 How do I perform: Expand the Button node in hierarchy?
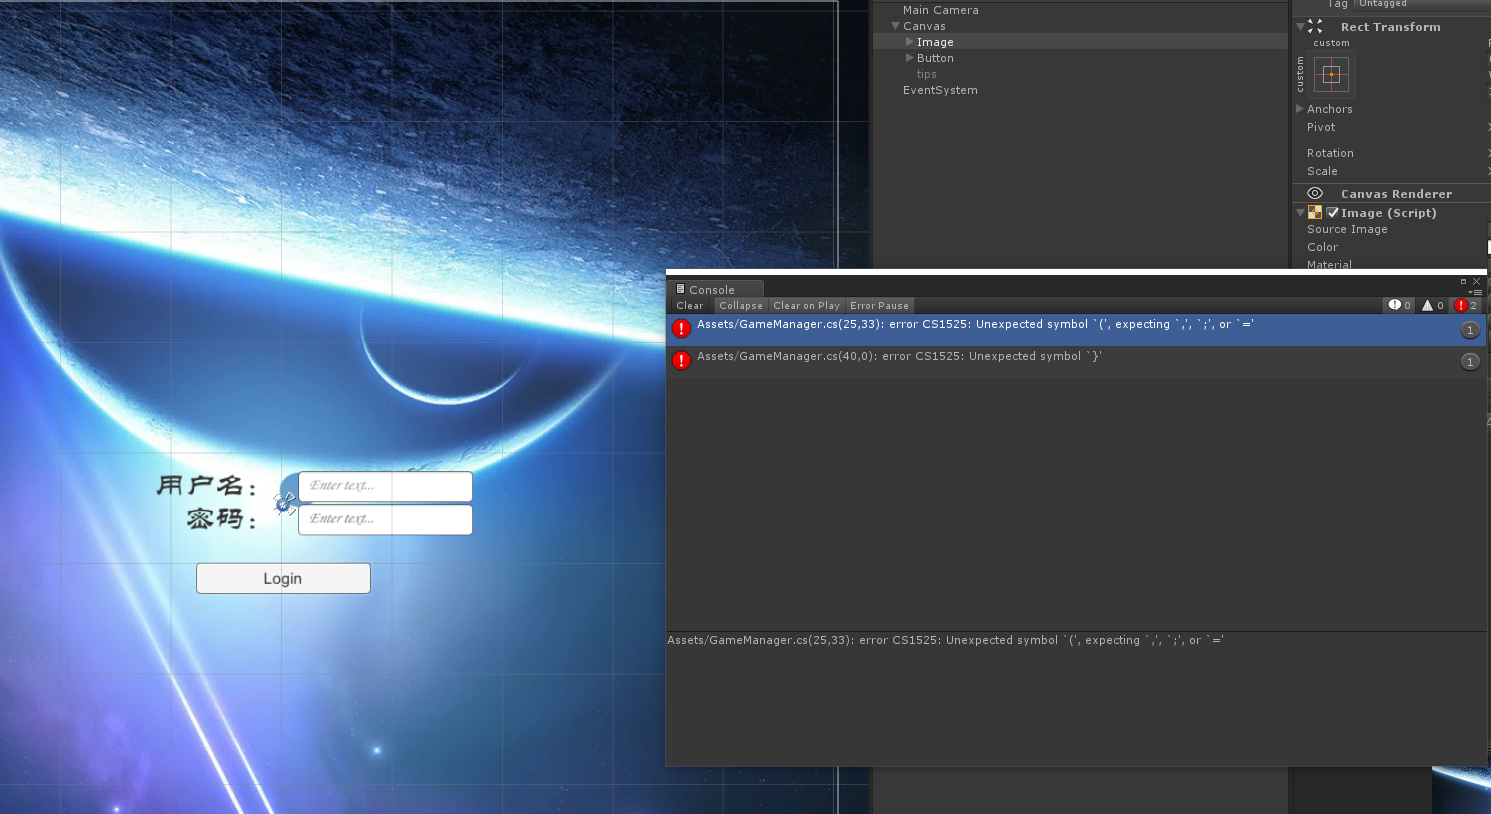point(909,58)
